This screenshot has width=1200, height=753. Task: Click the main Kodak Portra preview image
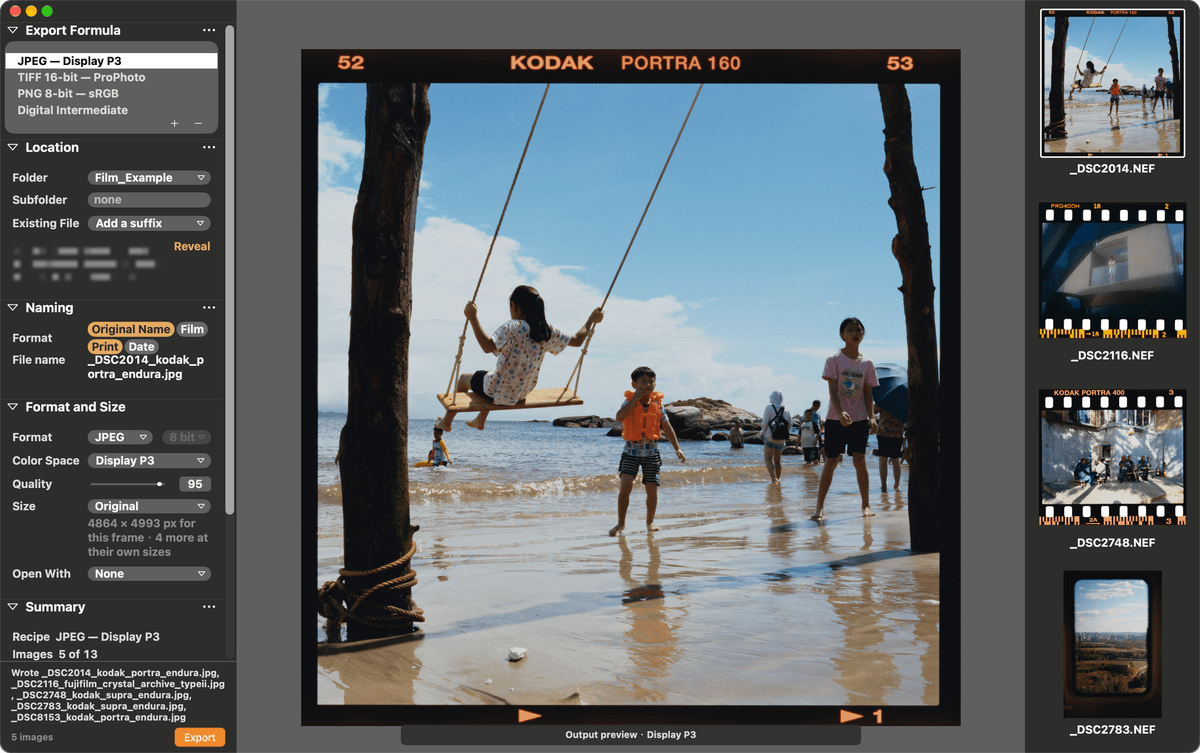coord(630,387)
